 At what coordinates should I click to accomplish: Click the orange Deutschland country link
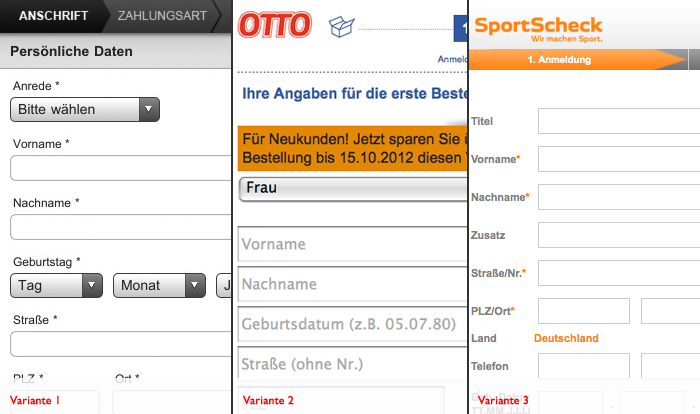[566, 338]
